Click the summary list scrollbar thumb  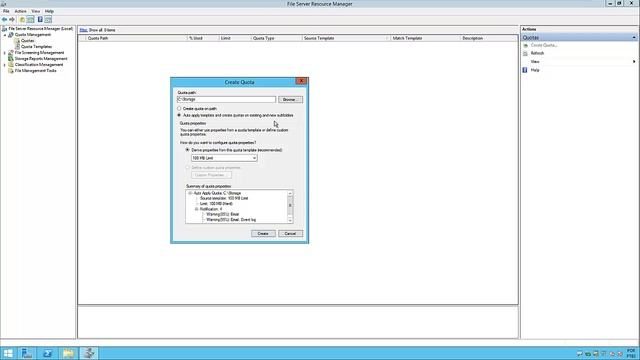tap(290, 204)
